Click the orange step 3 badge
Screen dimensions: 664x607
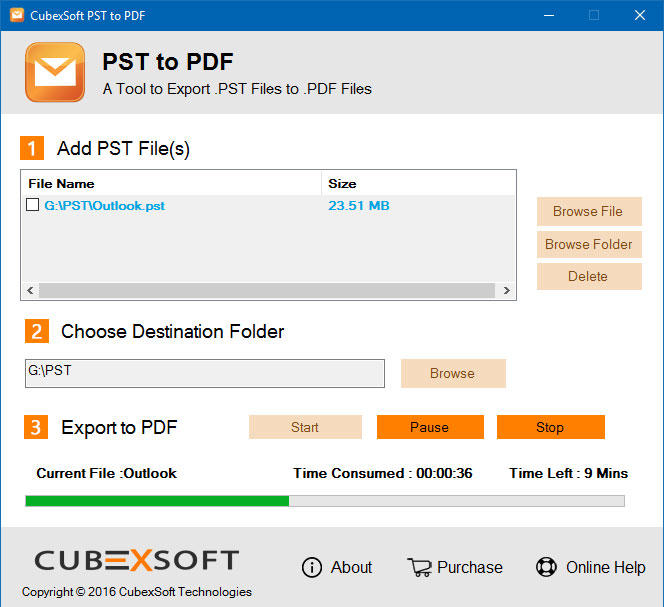(35, 427)
